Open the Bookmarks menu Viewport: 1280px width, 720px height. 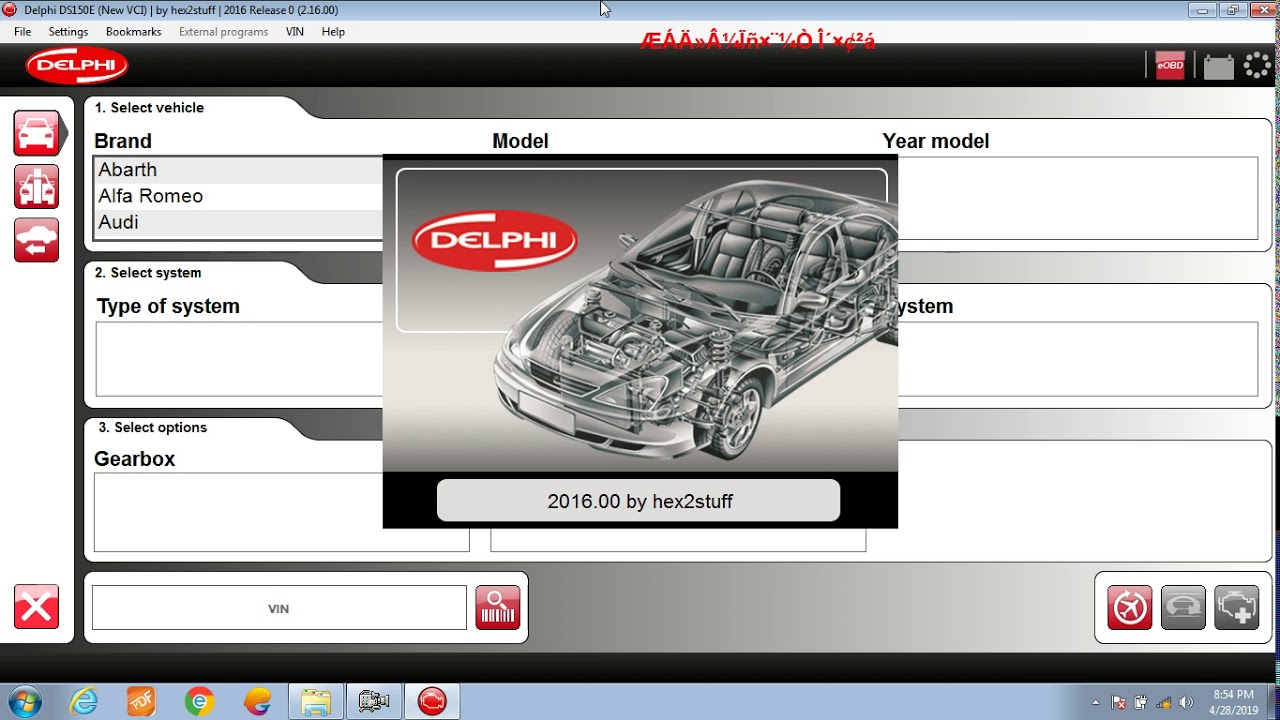133,32
